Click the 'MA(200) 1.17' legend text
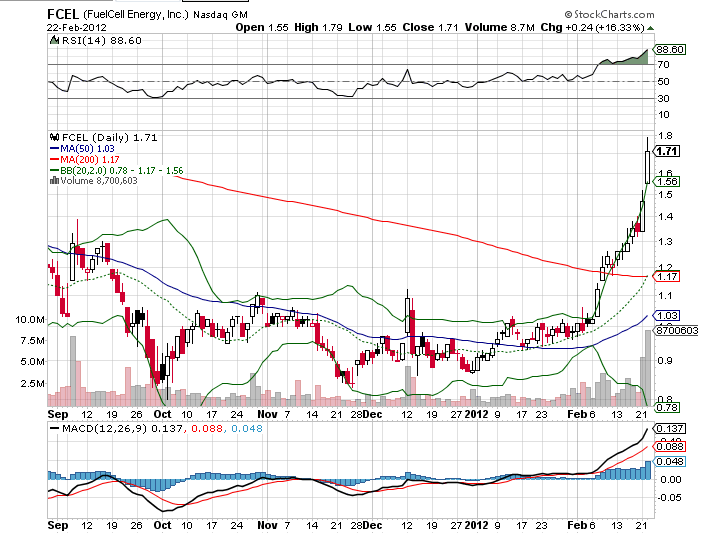 coord(90,160)
